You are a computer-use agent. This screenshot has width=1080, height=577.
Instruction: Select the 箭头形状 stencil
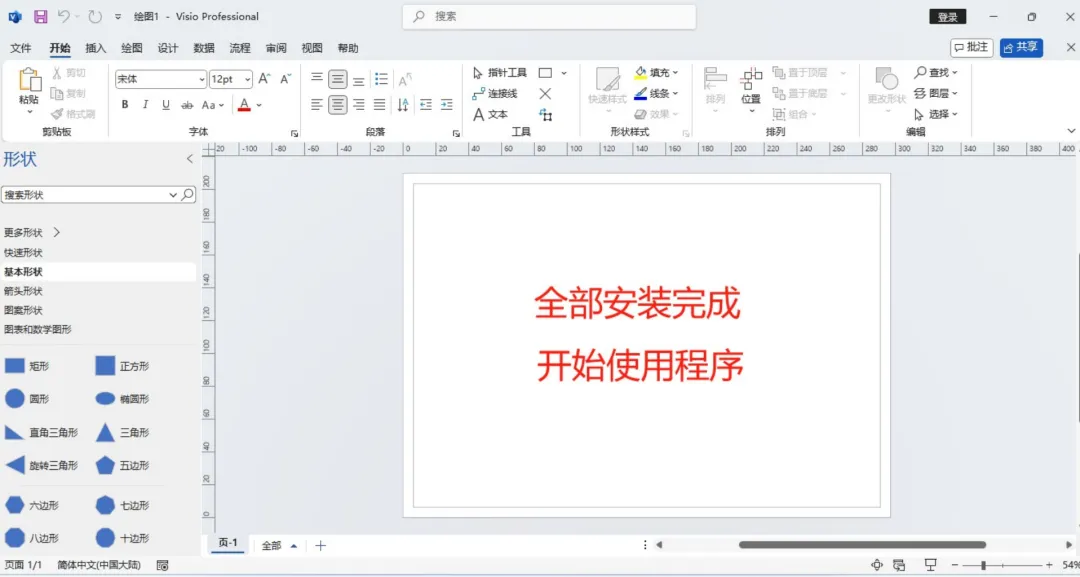click(x=23, y=291)
